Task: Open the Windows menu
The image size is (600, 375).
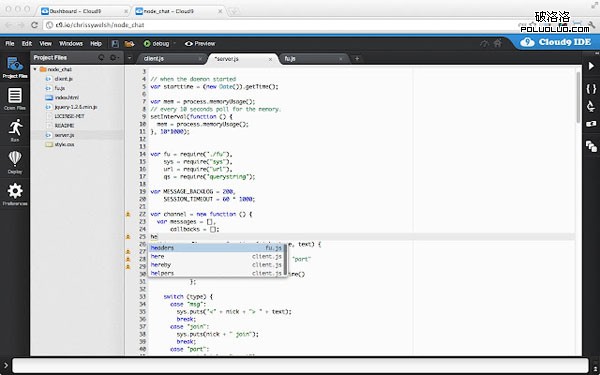Action: [x=71, y=44]
